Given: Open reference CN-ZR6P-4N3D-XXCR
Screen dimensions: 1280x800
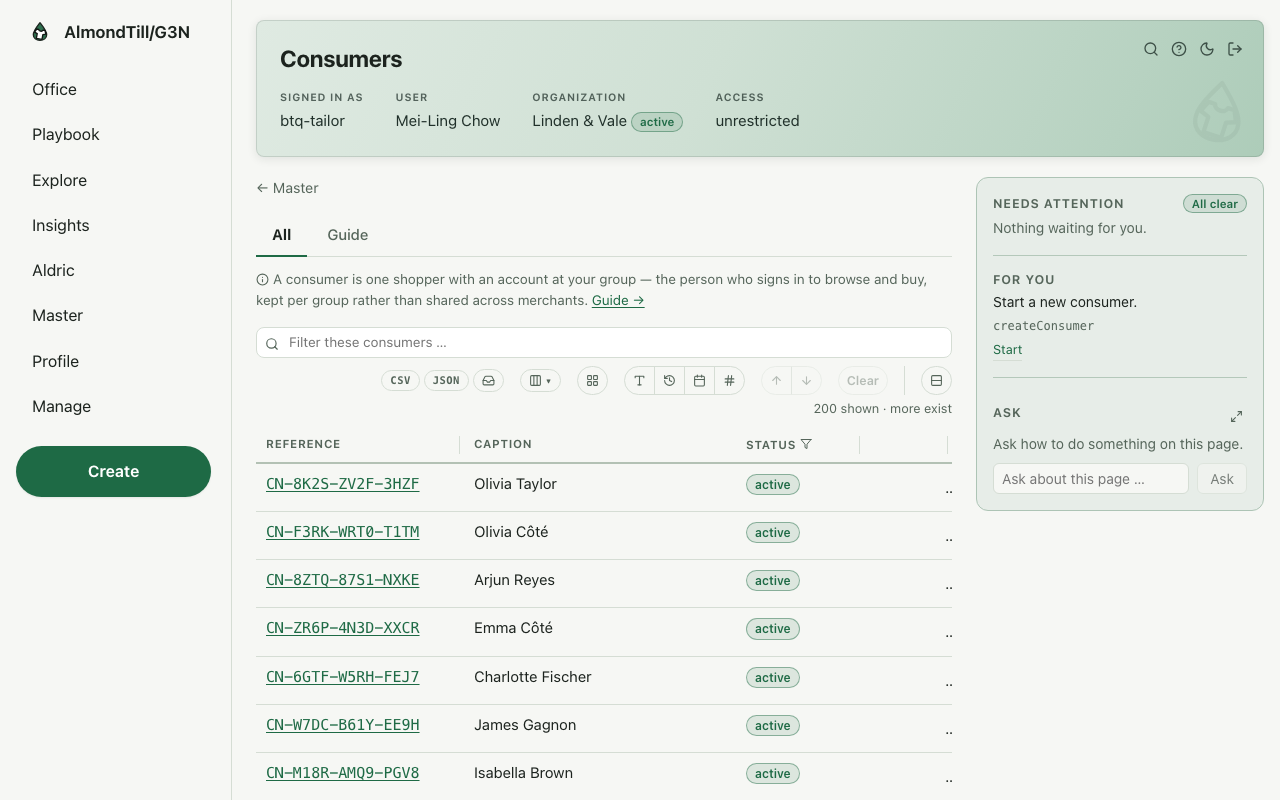Looking at the screenshot, I should [343, 628].
